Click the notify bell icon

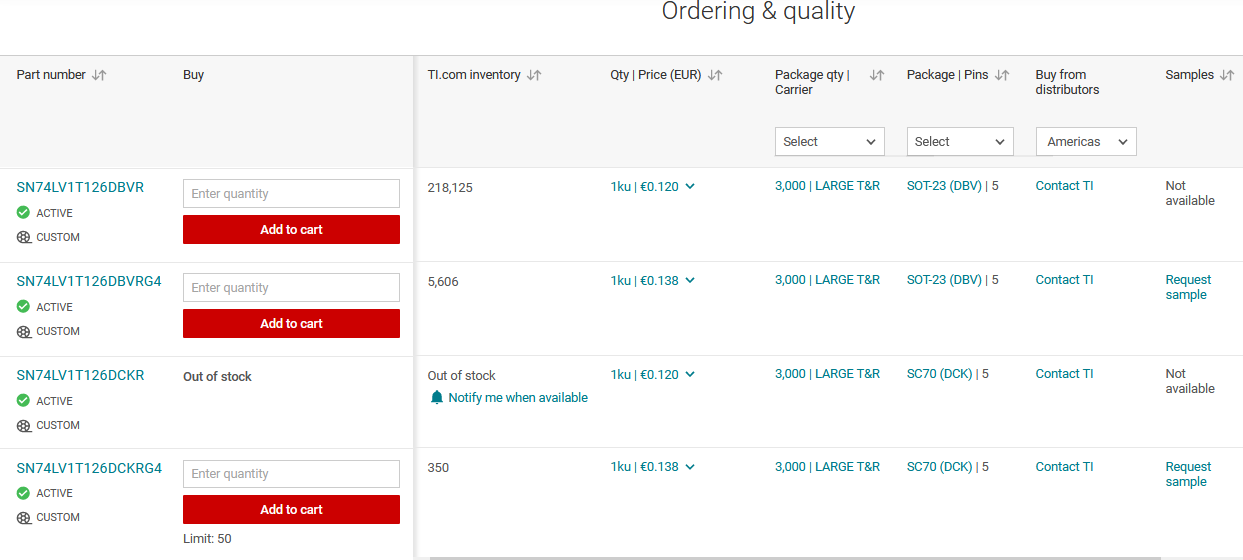click(x=436, y=398)
